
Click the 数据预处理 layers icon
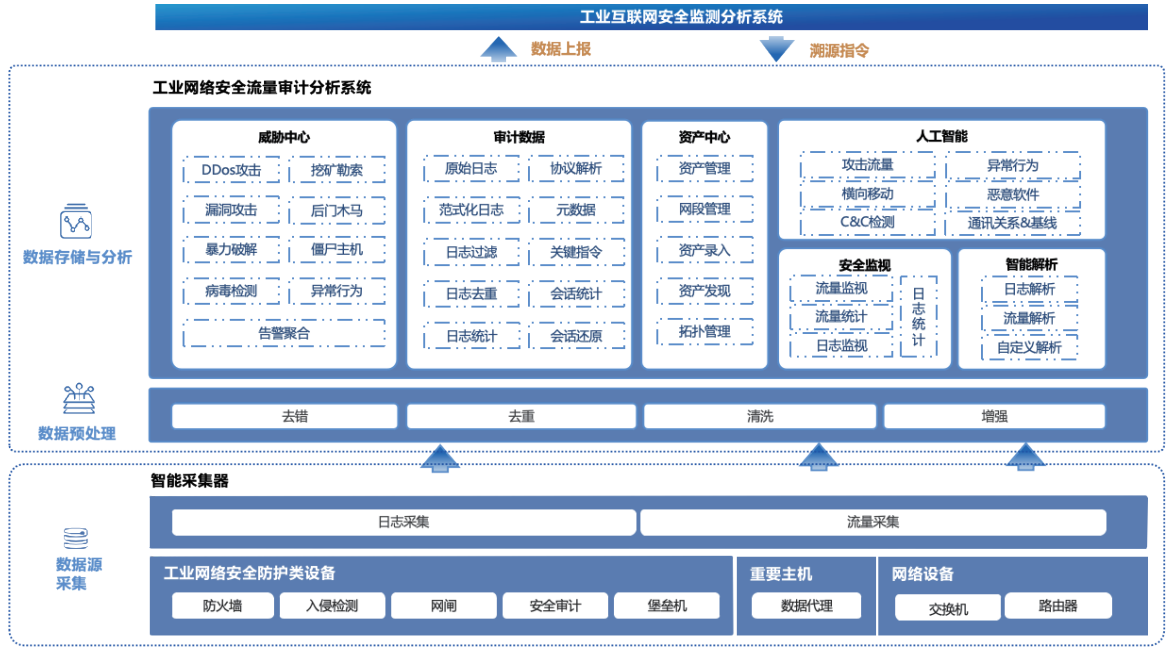coord(77,400)
